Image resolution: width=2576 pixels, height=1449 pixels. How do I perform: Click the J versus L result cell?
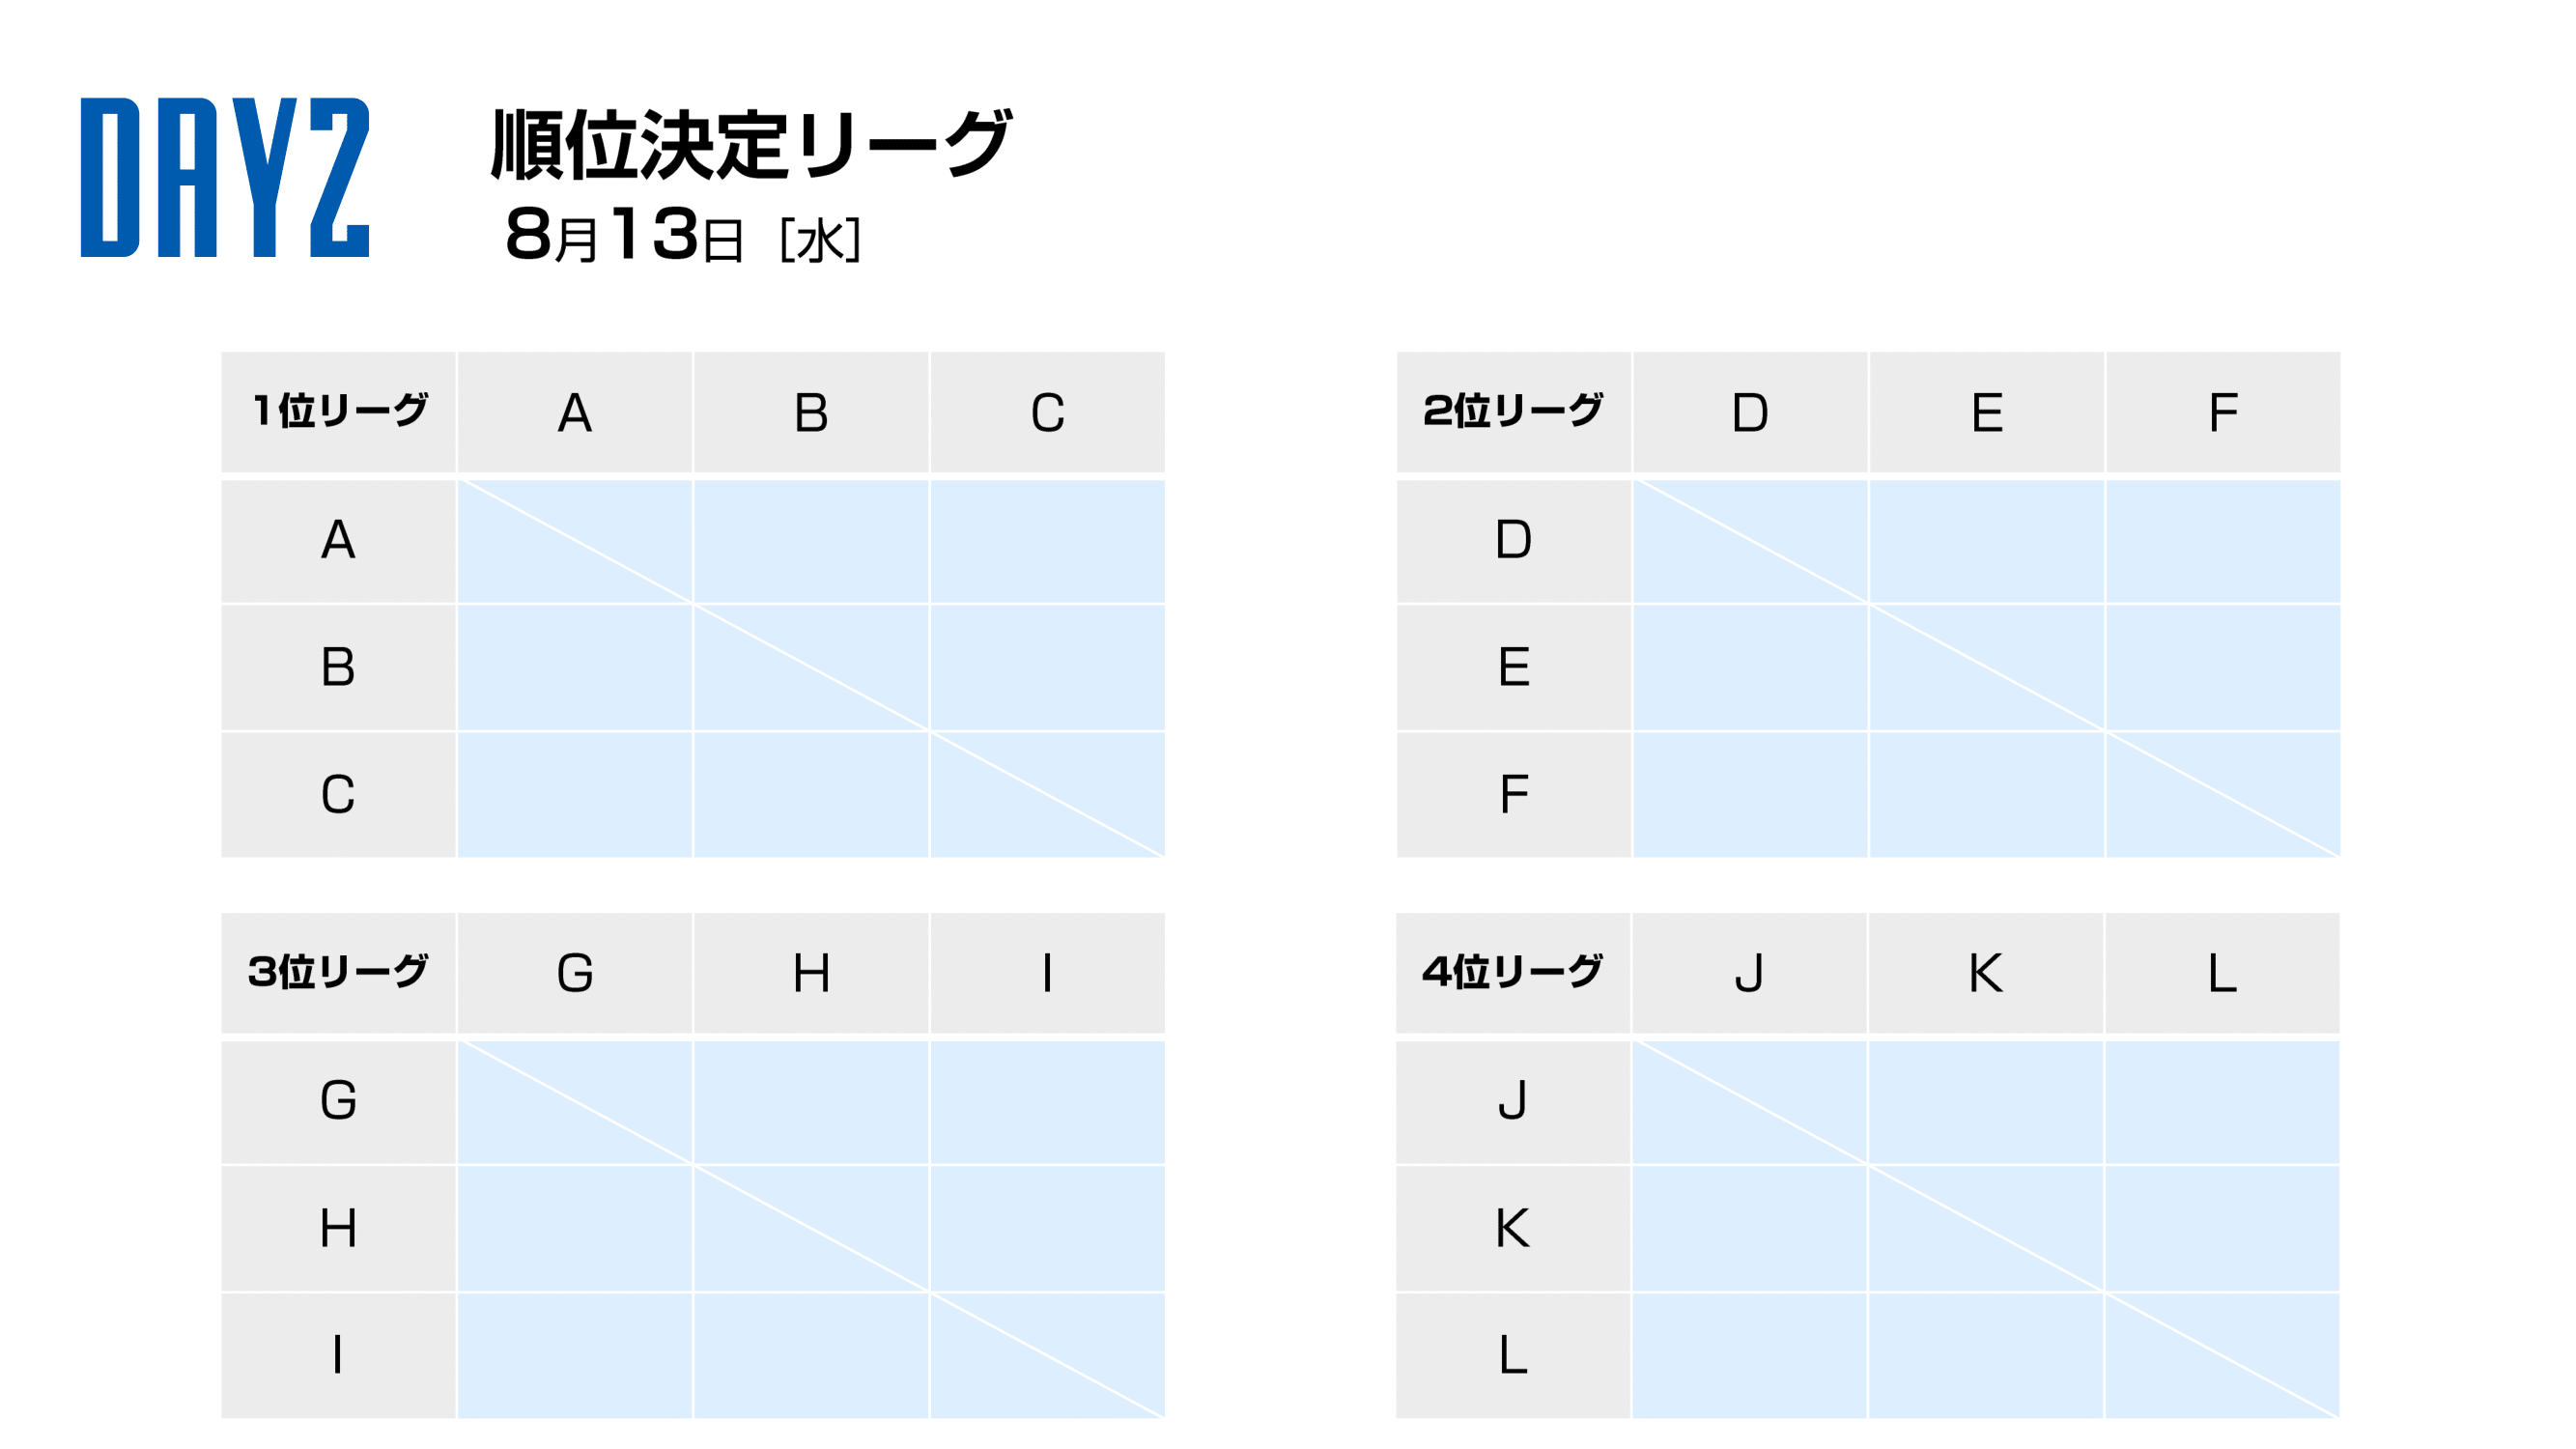(2222, 1102)
